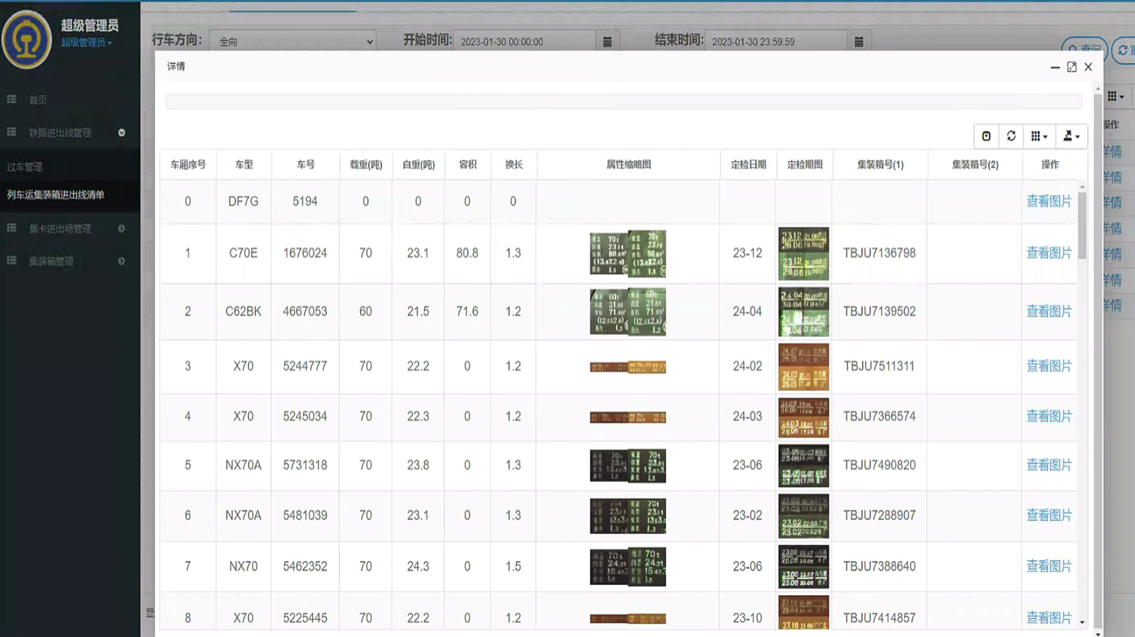Refresh the detail table data
The image size is (1135, 637).
(1011, 136)
